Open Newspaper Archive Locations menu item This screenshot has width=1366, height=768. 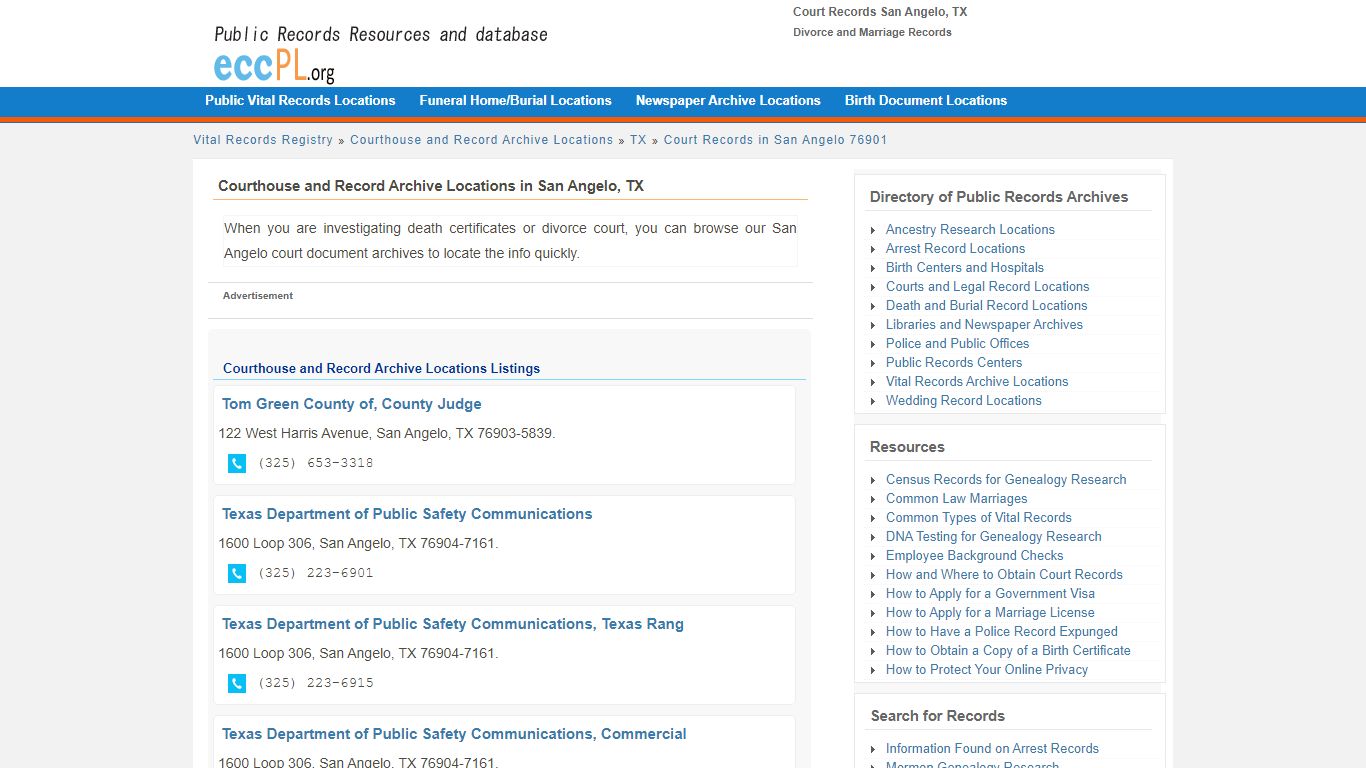(x=728, y=101)
